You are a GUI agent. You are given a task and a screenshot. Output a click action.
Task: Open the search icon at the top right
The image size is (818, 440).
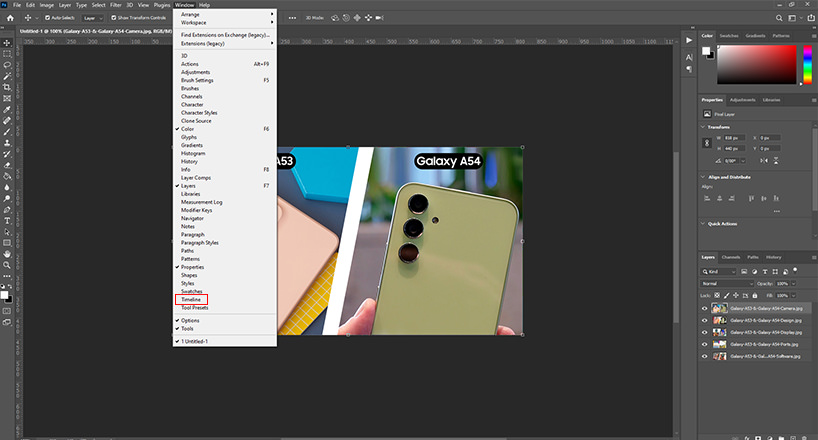click(x=779, y=18)
